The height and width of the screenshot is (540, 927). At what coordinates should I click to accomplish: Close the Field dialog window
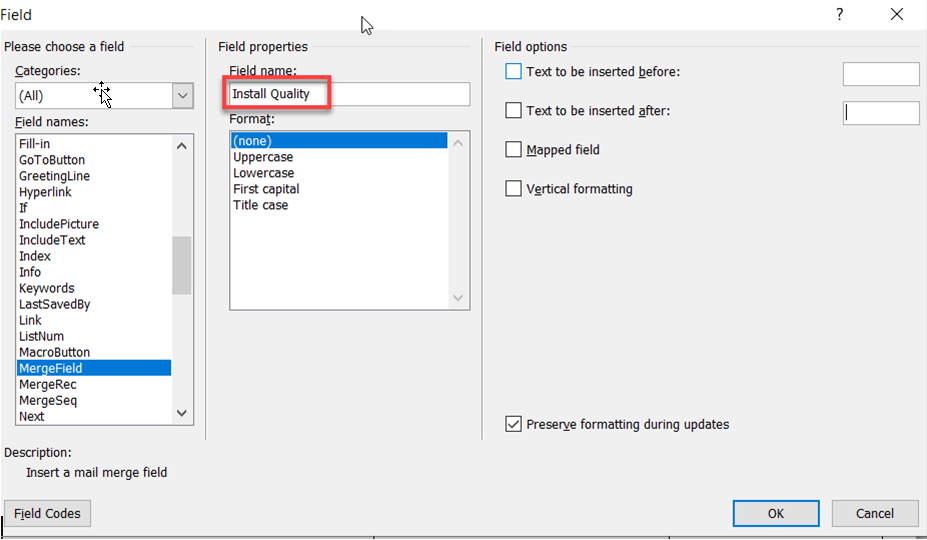pos(896,14)
